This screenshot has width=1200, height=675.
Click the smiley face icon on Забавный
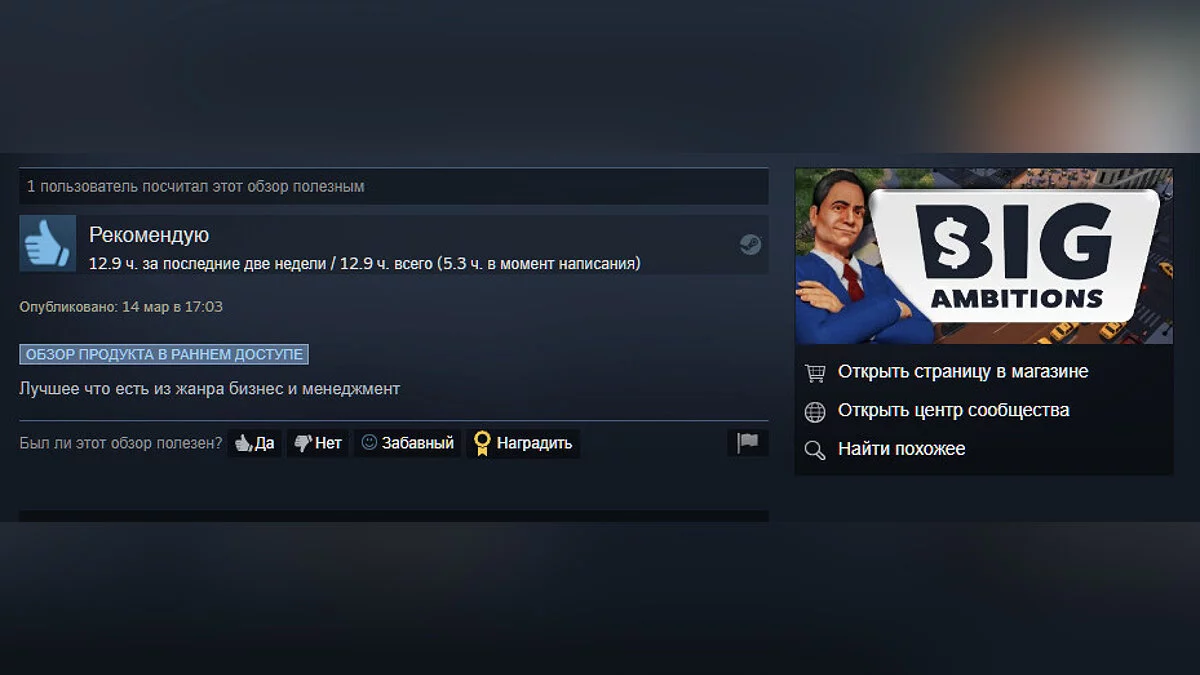[369, 442]
